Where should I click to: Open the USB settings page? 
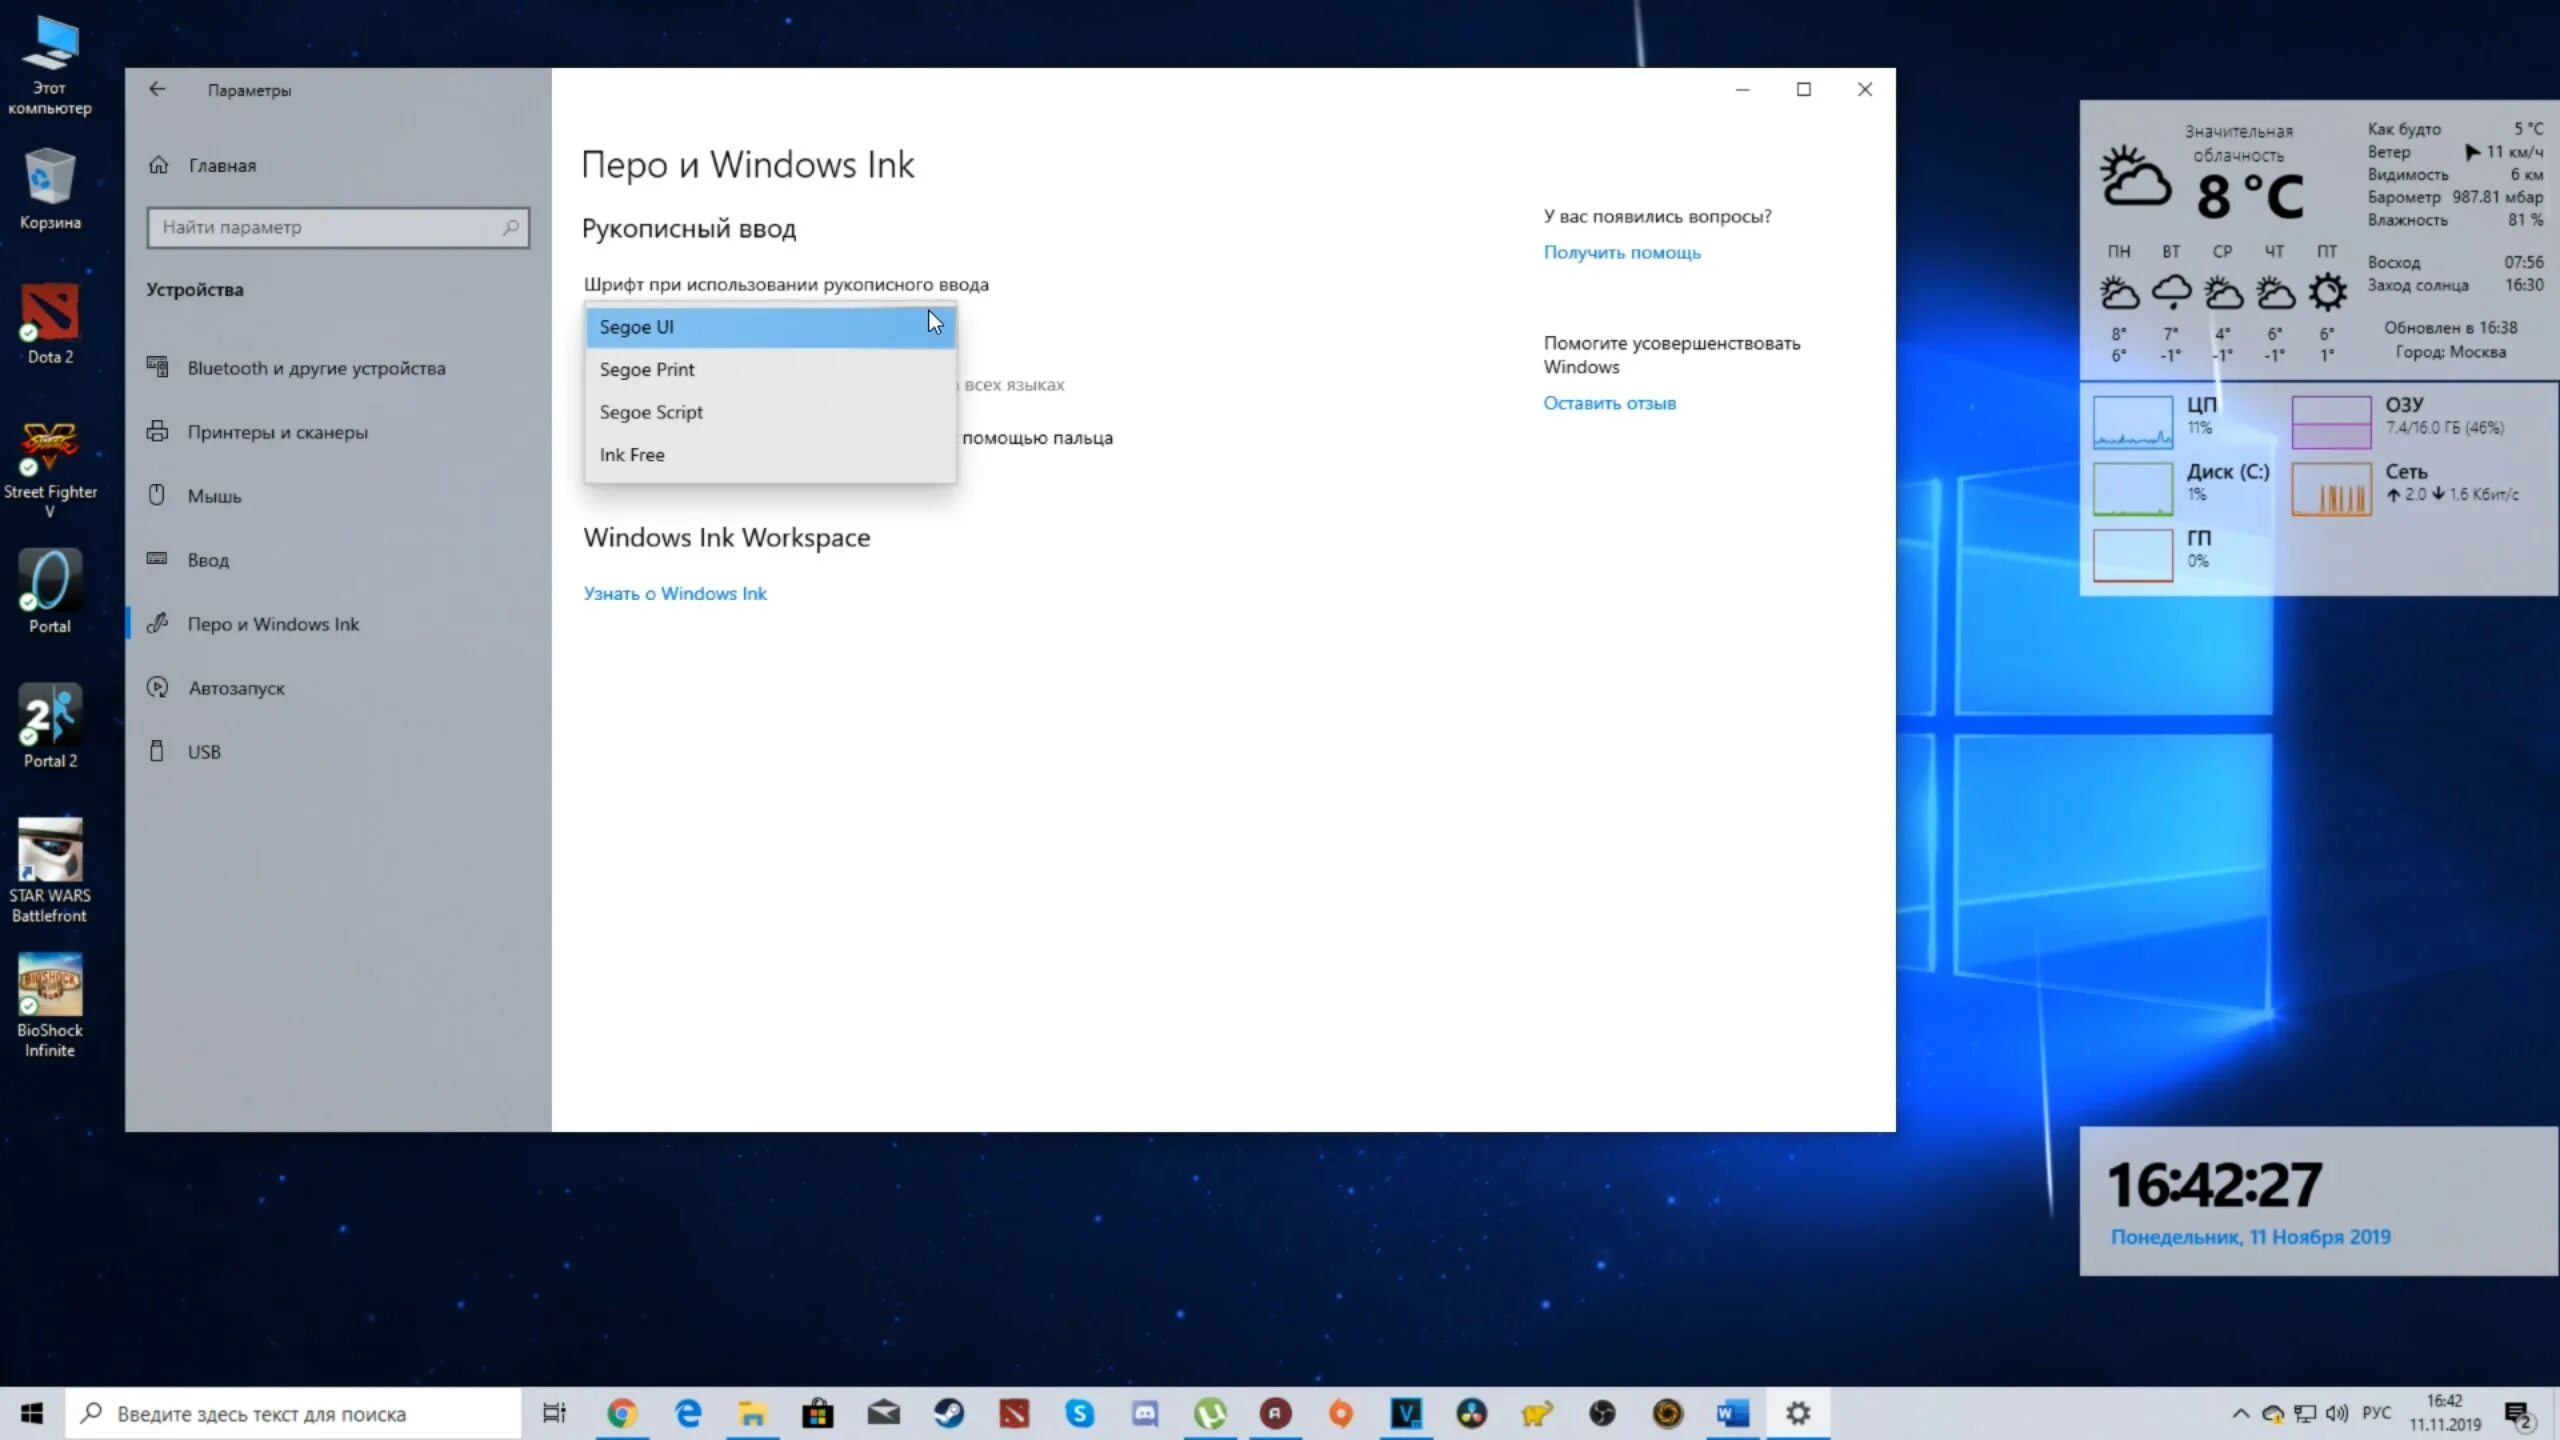coord(204,752)
